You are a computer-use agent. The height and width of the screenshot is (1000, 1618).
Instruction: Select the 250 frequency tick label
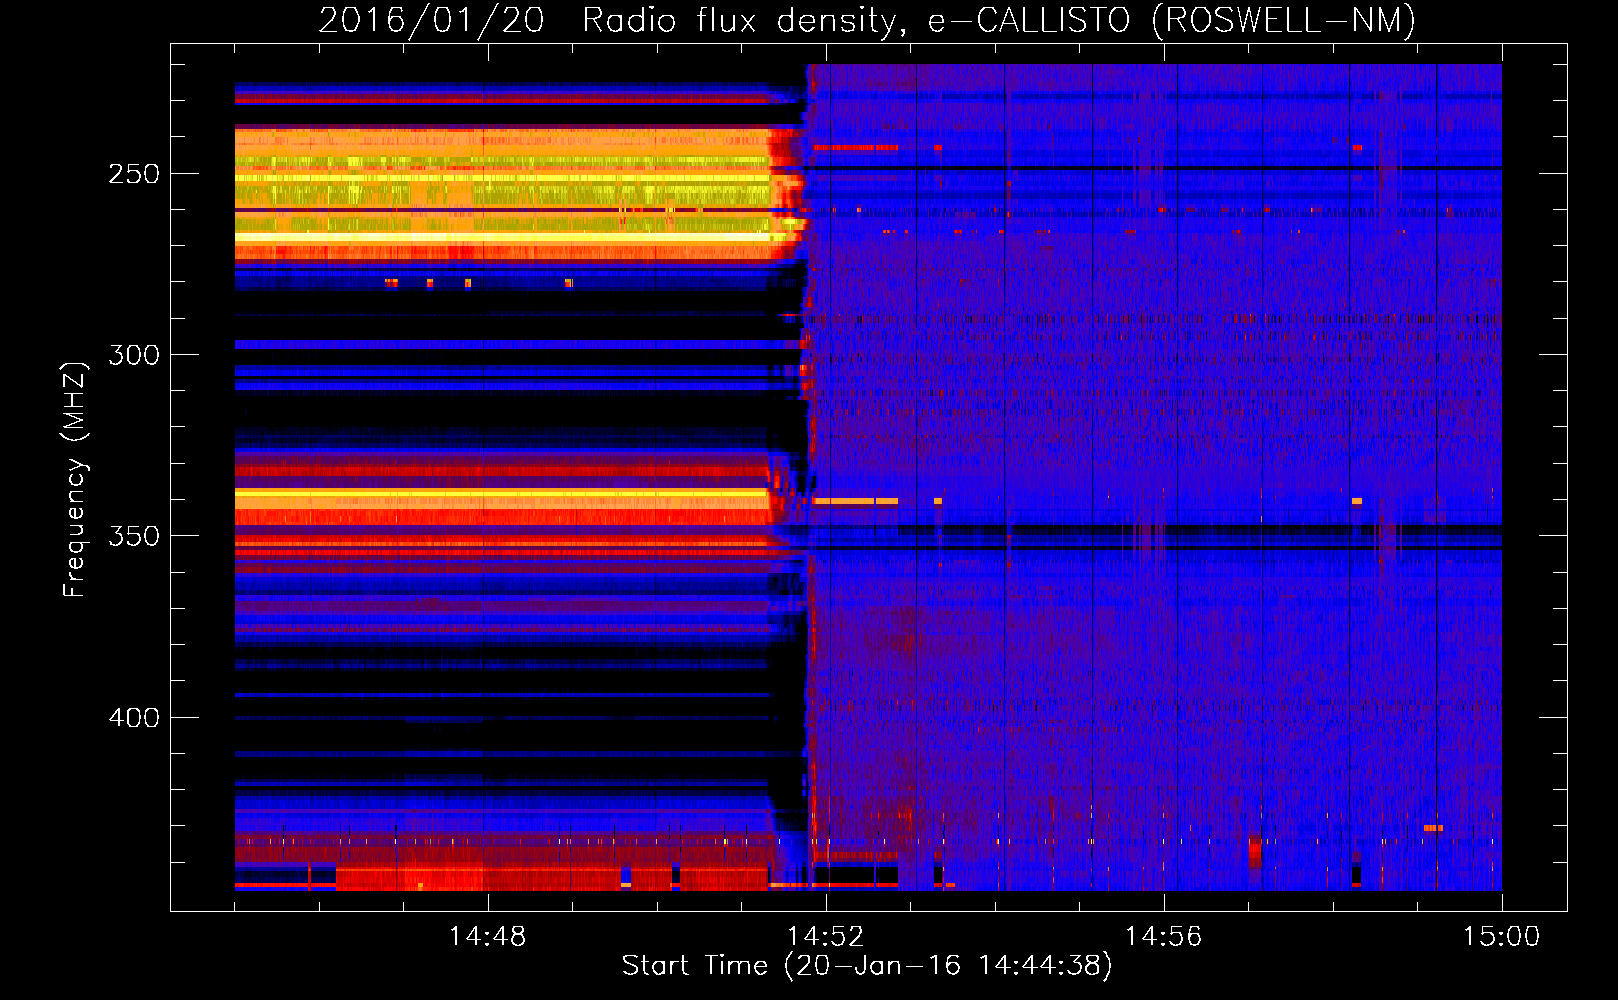coord(134,174)
